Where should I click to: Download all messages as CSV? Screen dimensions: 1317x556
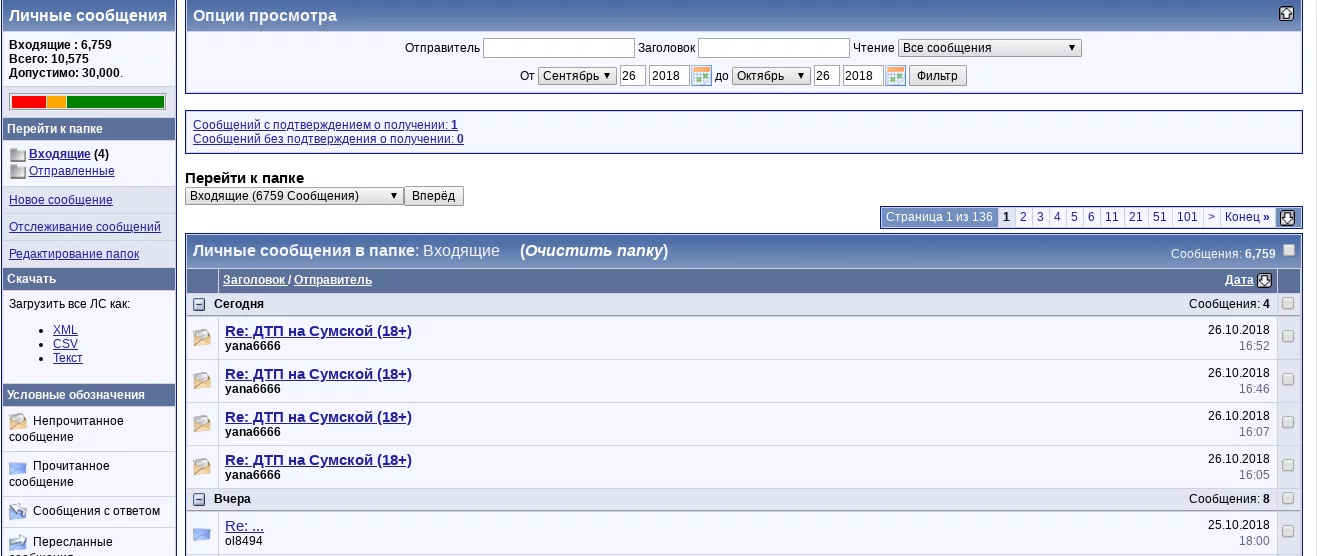click(x=65, y=344)
